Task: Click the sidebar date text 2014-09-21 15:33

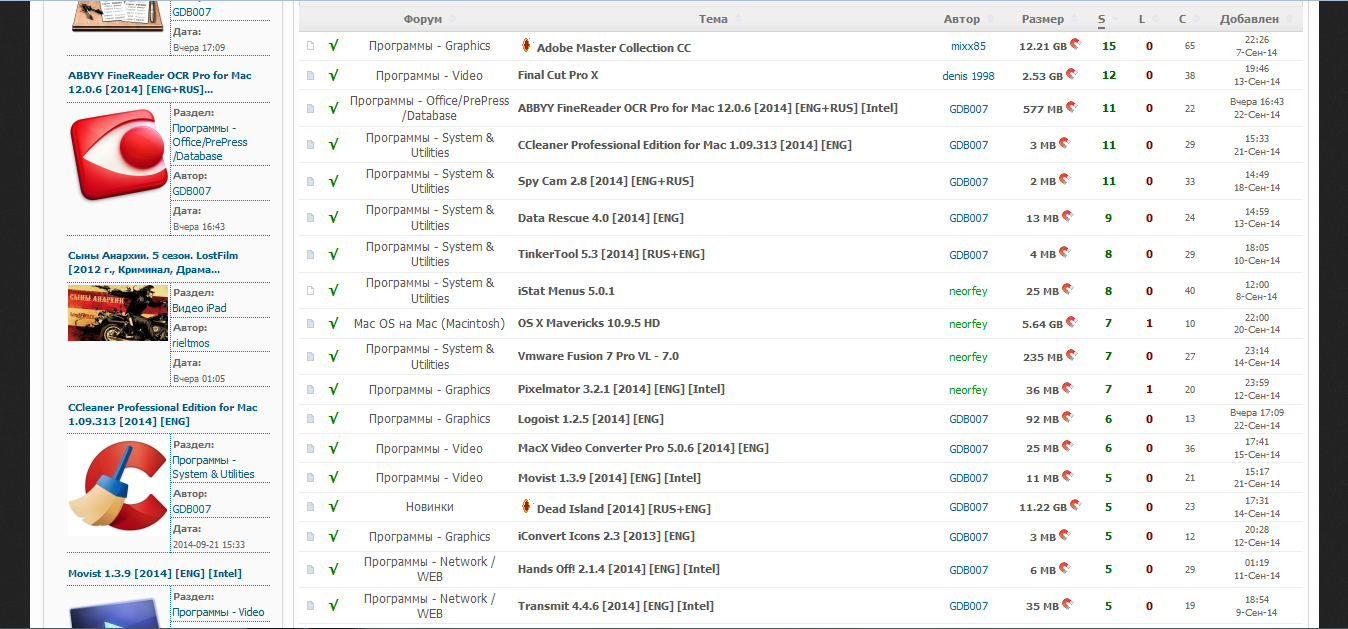Action: click(209, 545)
